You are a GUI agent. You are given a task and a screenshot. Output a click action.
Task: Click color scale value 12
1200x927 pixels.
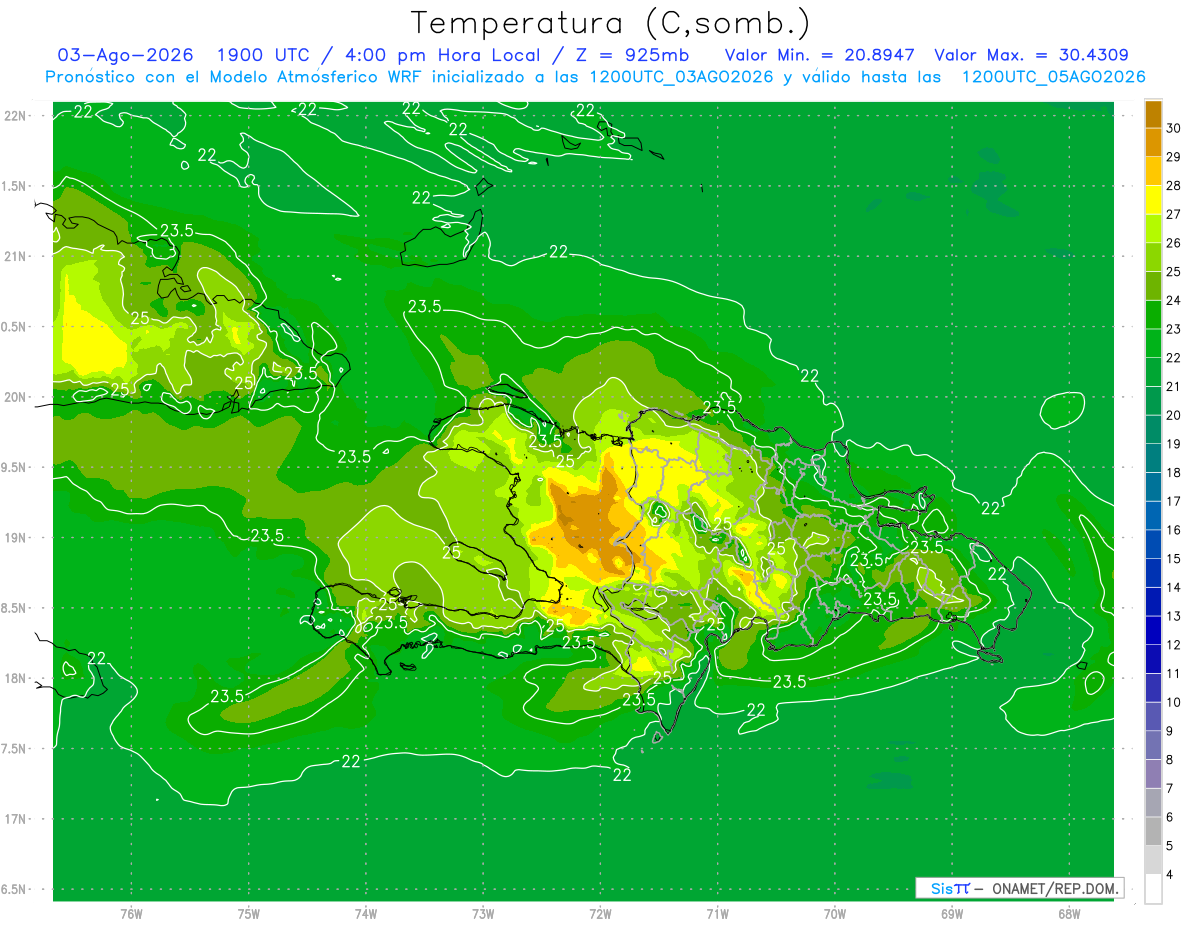(x=1174, y=645)
